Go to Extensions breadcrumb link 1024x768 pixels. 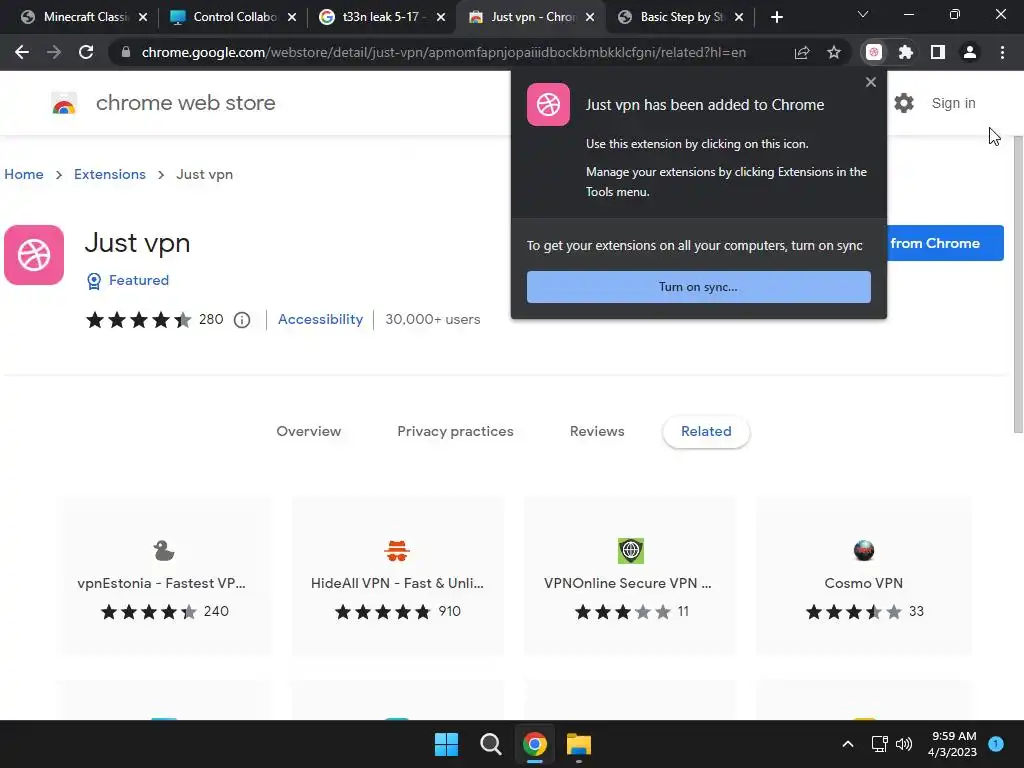point(110,174)
